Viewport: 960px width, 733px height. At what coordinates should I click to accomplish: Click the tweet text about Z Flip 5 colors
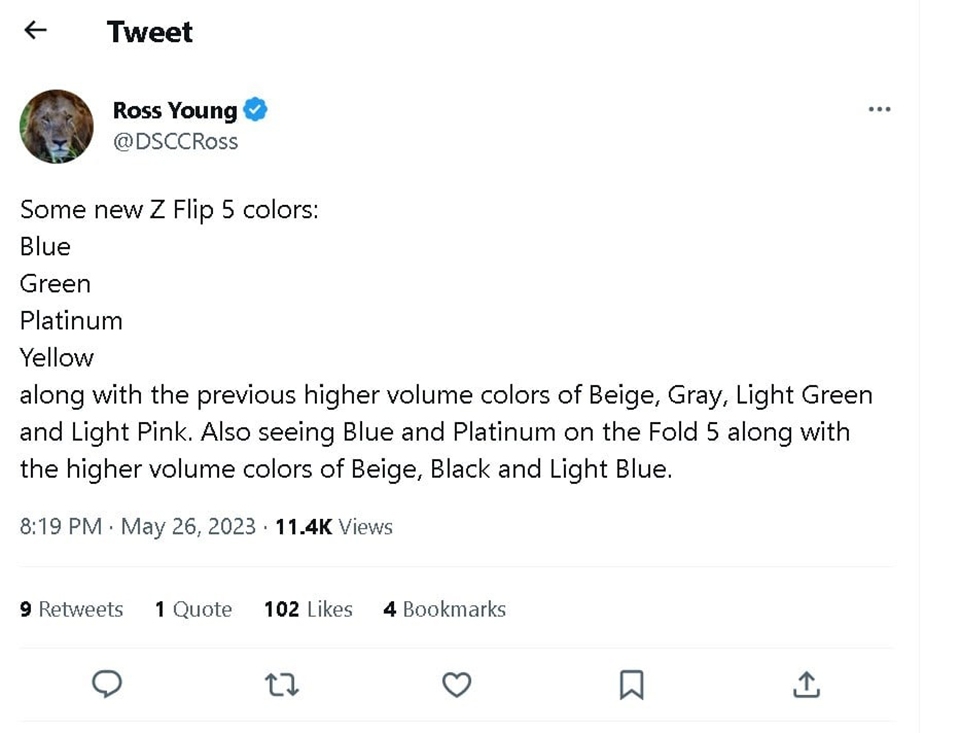pos(168,210)
